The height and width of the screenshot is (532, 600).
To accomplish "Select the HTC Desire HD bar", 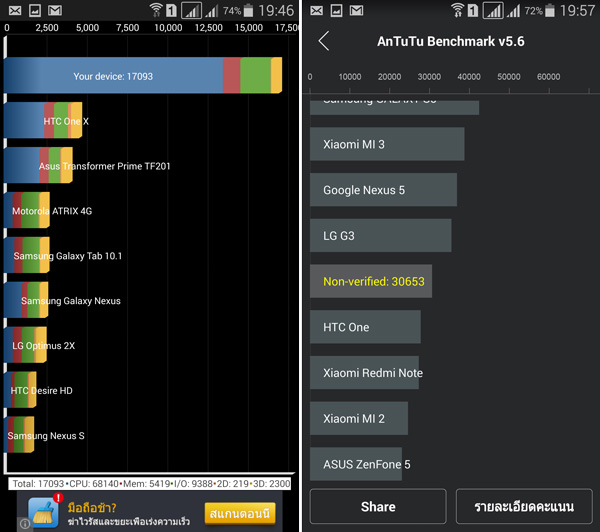I will (x=20, y=390).
